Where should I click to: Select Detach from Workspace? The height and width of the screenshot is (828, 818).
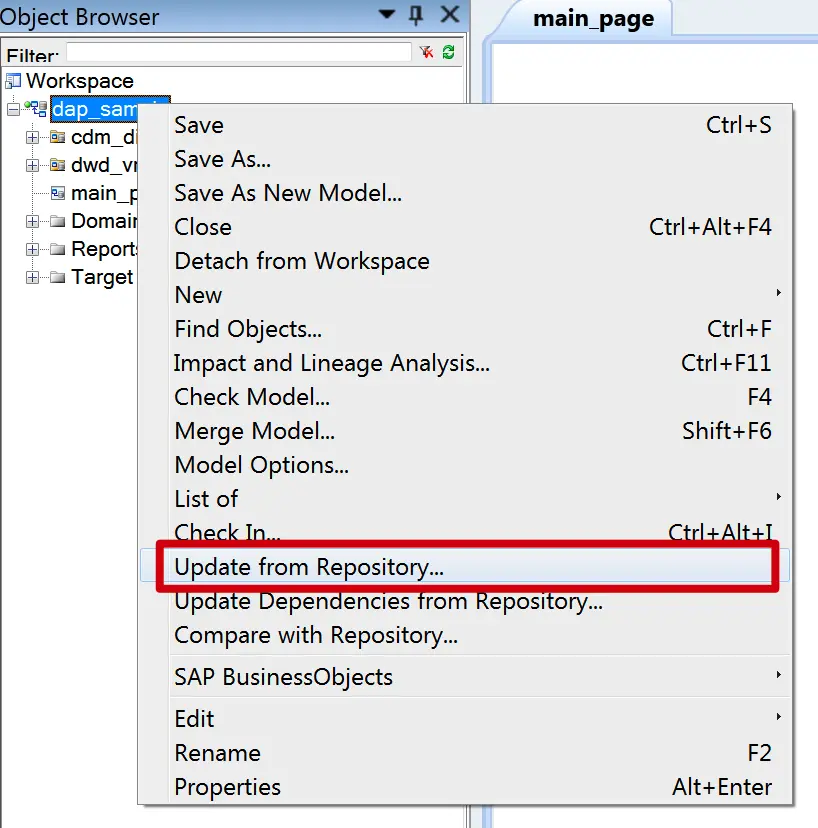[465, 261]
